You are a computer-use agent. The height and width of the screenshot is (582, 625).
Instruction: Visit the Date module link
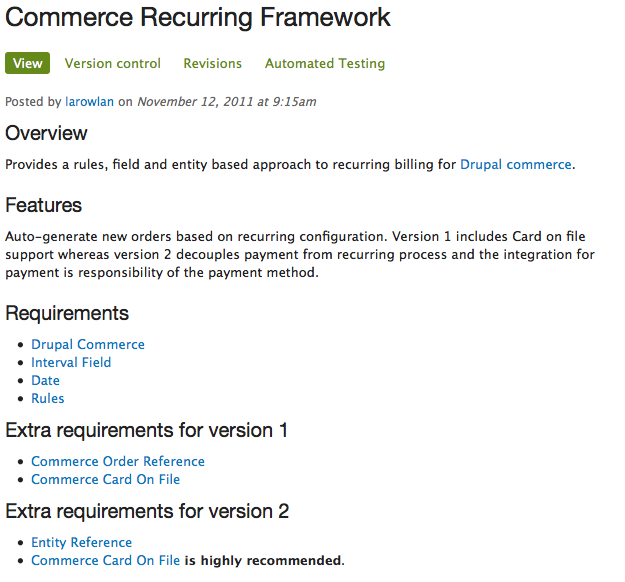[45, 380]
